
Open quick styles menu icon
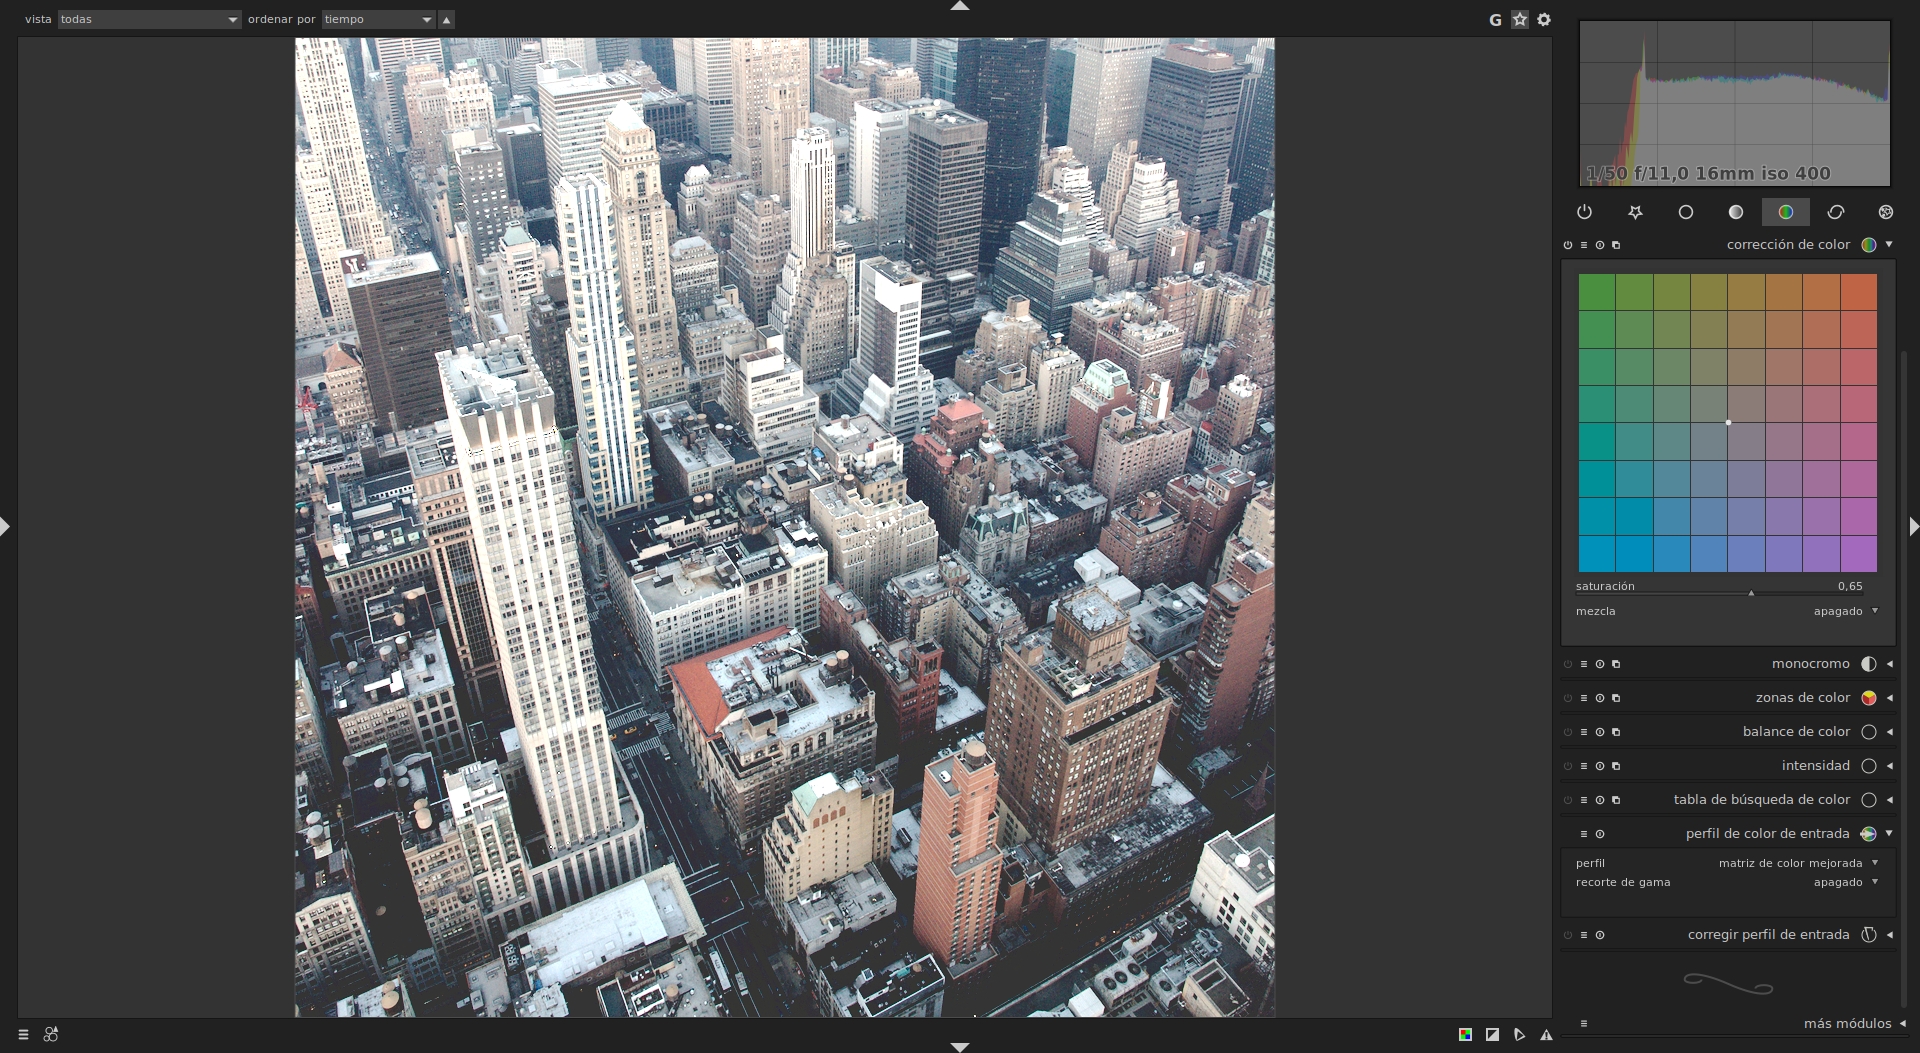51,1035
